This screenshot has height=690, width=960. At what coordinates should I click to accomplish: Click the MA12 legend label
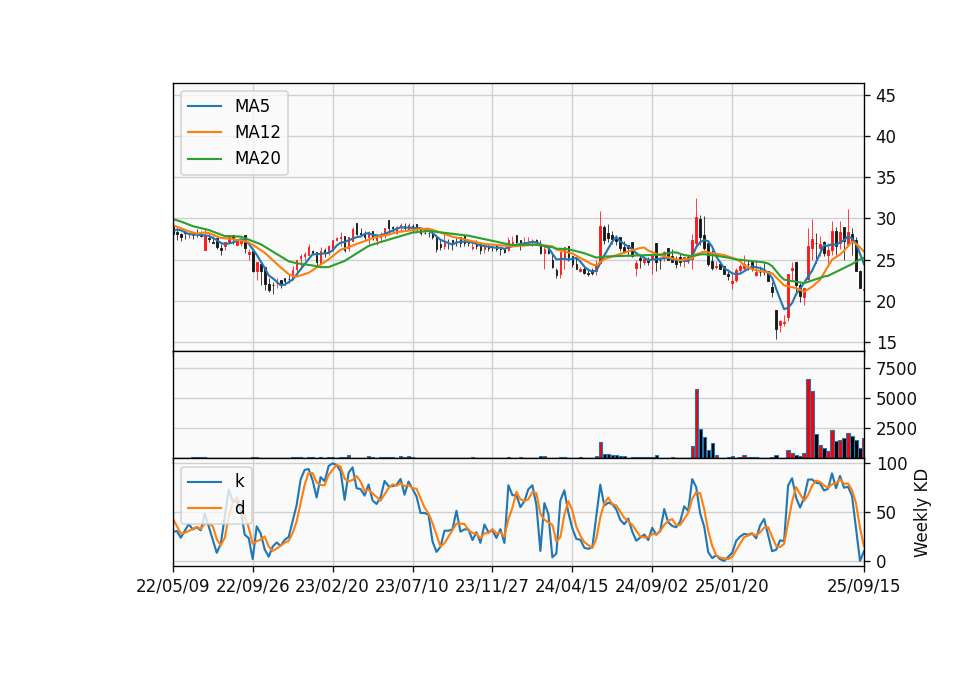coord(257,132)
